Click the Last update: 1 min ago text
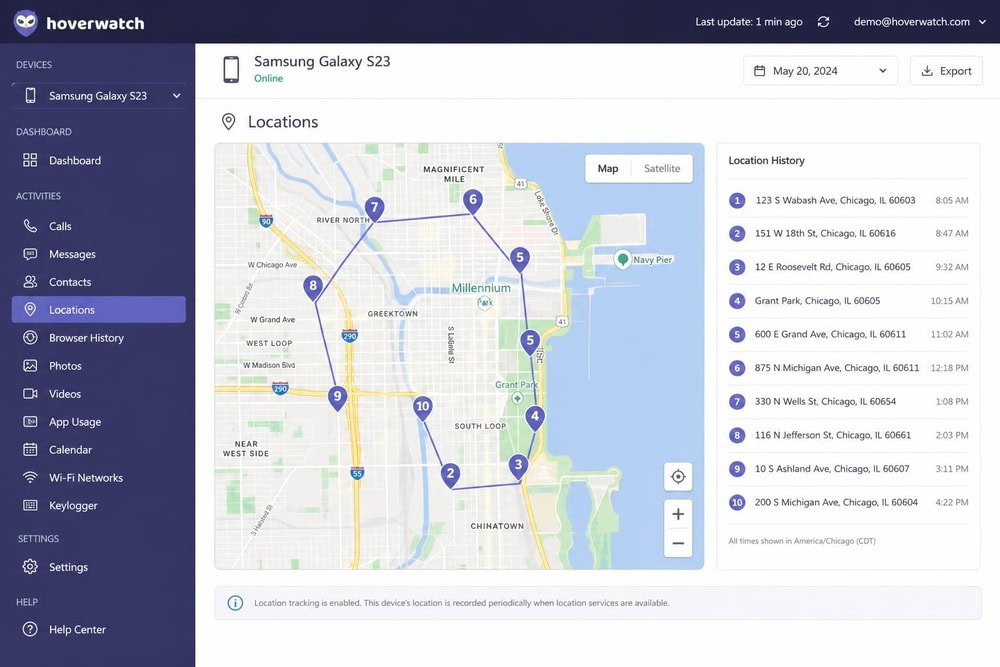The height and width of the screenshot is (667, 1000). [x=749, y=22]
